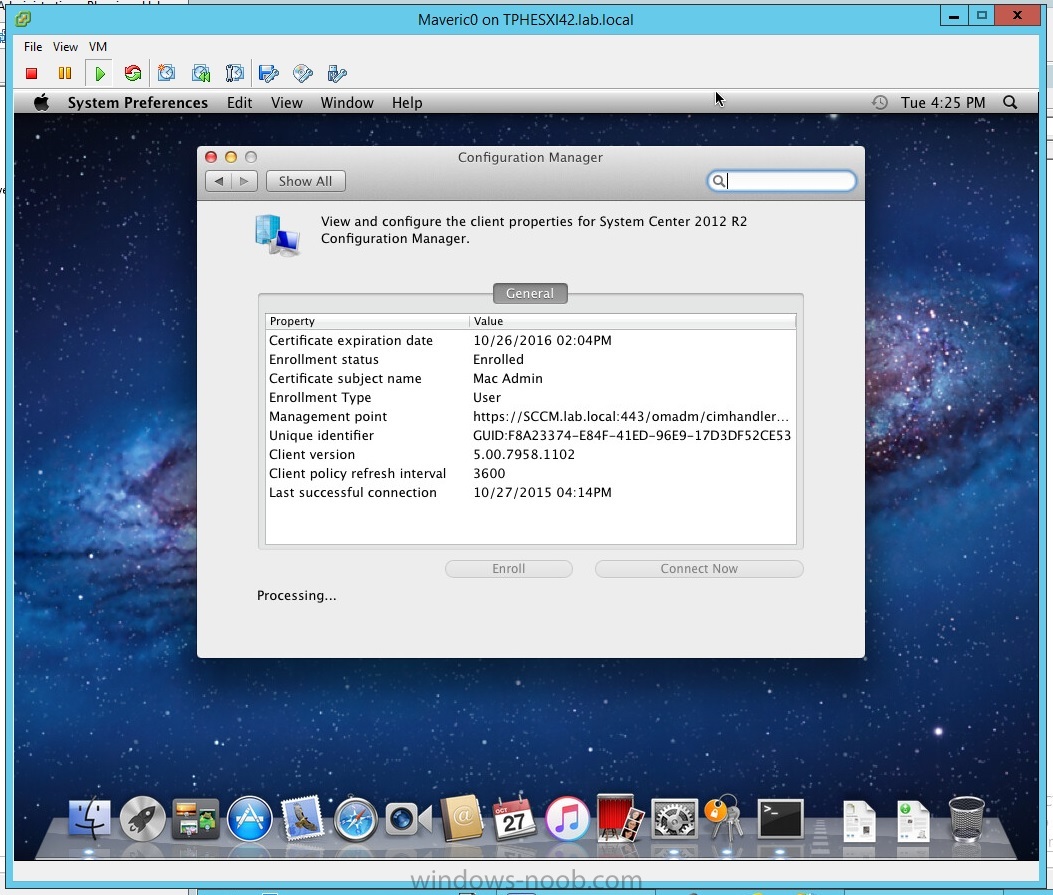Viewport: 1053px width, 895px height.
Task: Click the preferences search field
Action: click(782, 181)
